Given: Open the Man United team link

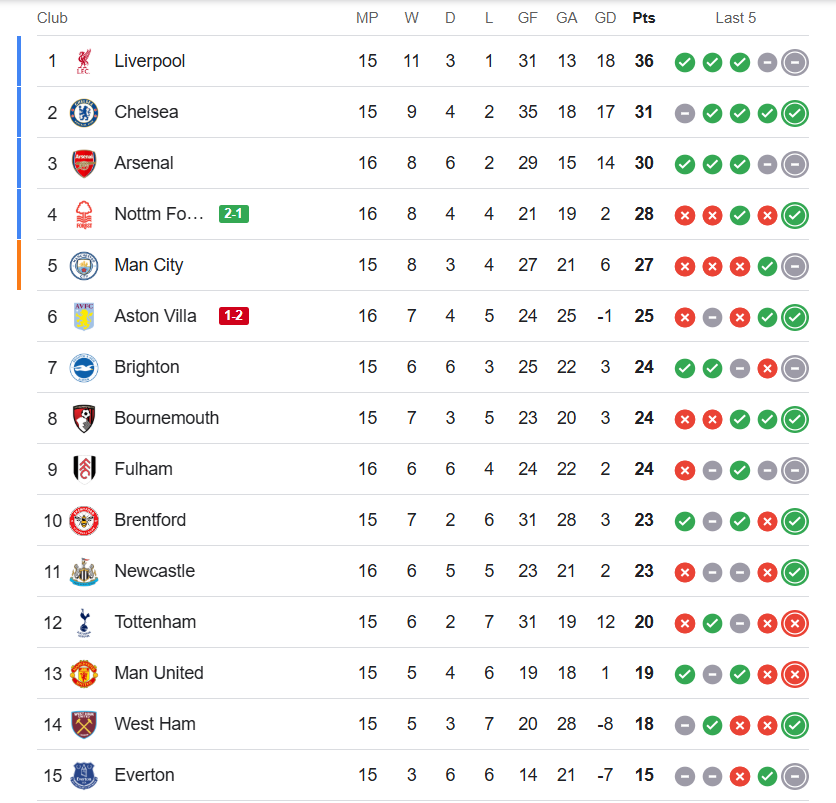Looking at the screenshot, I should (x=159, y=673).
